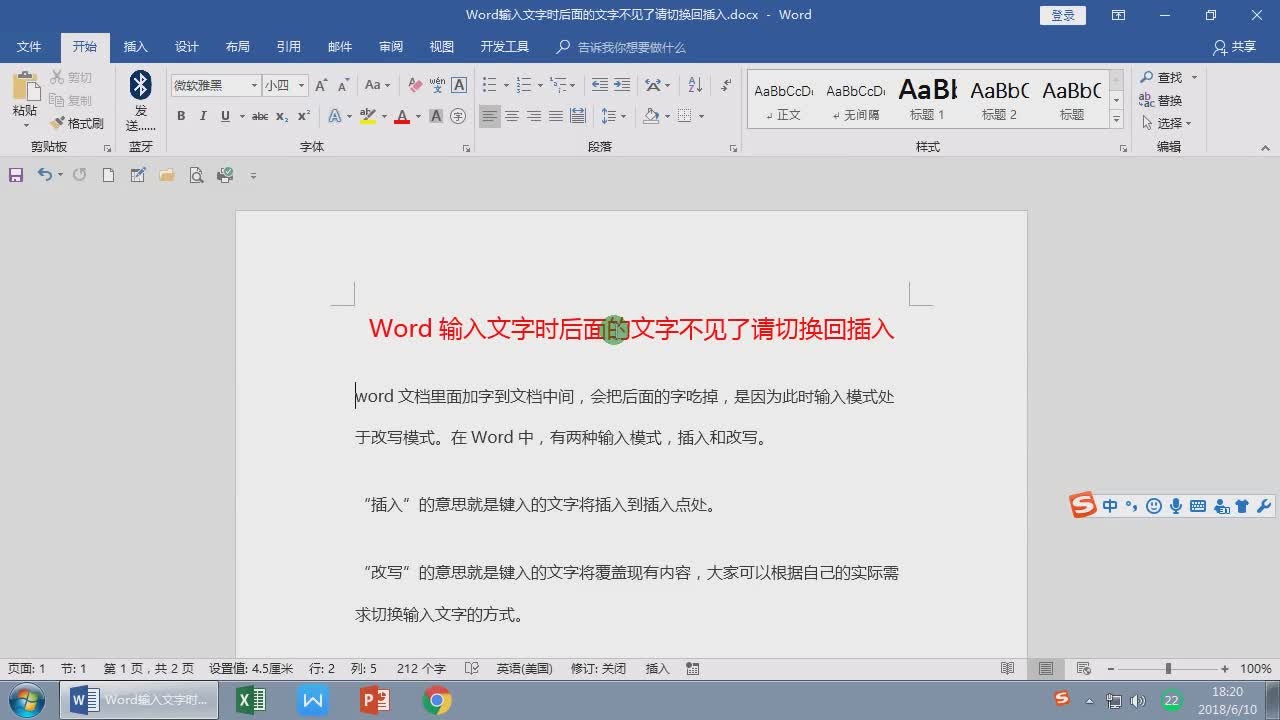Click the Bluetooth send icon

141,85
